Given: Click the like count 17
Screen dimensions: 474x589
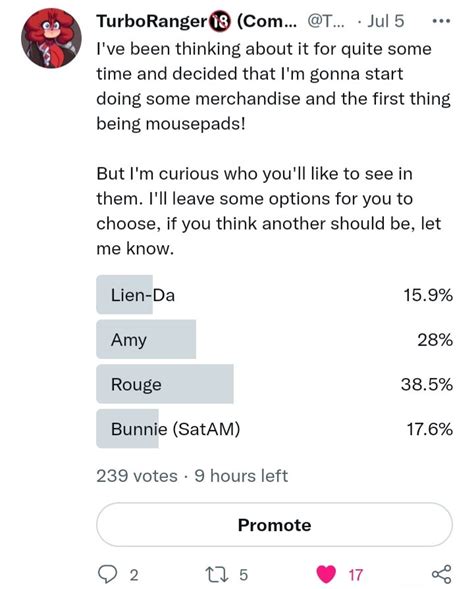Looking at the screenshot, I should [x=356, y=575].
